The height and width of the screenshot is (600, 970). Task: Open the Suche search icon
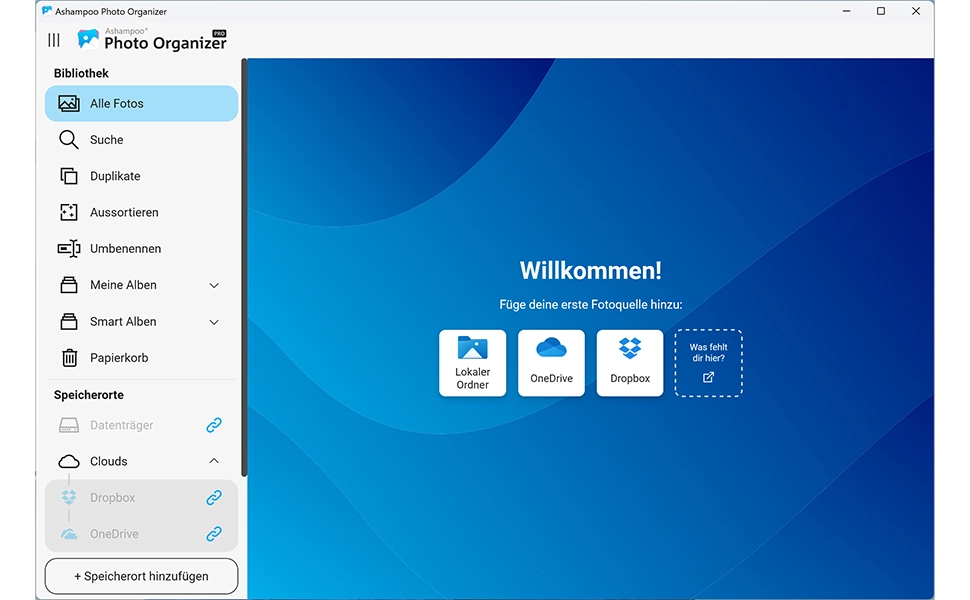[x=69, y=139]
